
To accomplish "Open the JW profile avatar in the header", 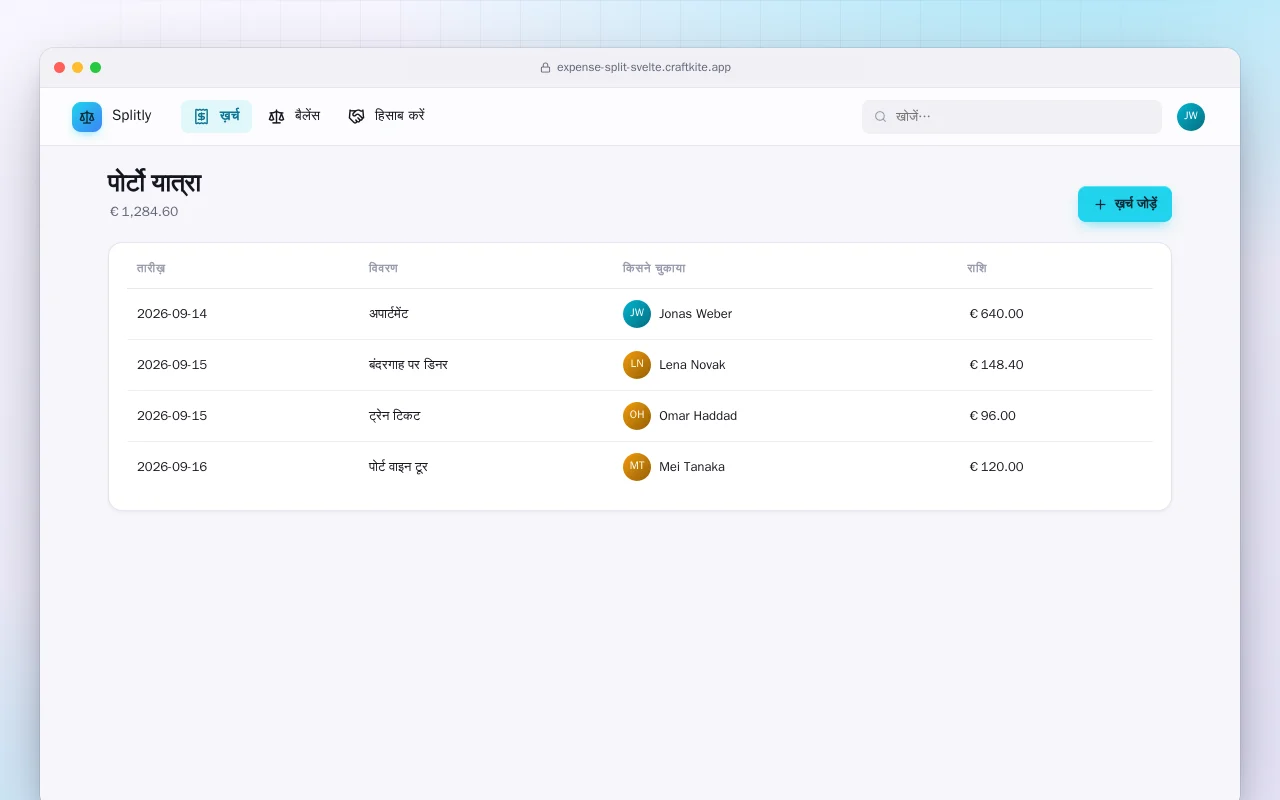I will pyautogui.click(x=1191, y=117).
